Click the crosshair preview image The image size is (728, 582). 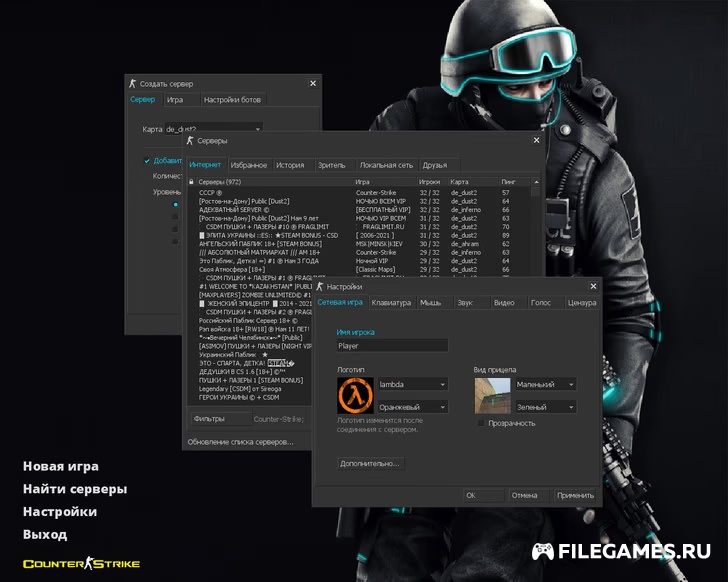click(492, 395)
